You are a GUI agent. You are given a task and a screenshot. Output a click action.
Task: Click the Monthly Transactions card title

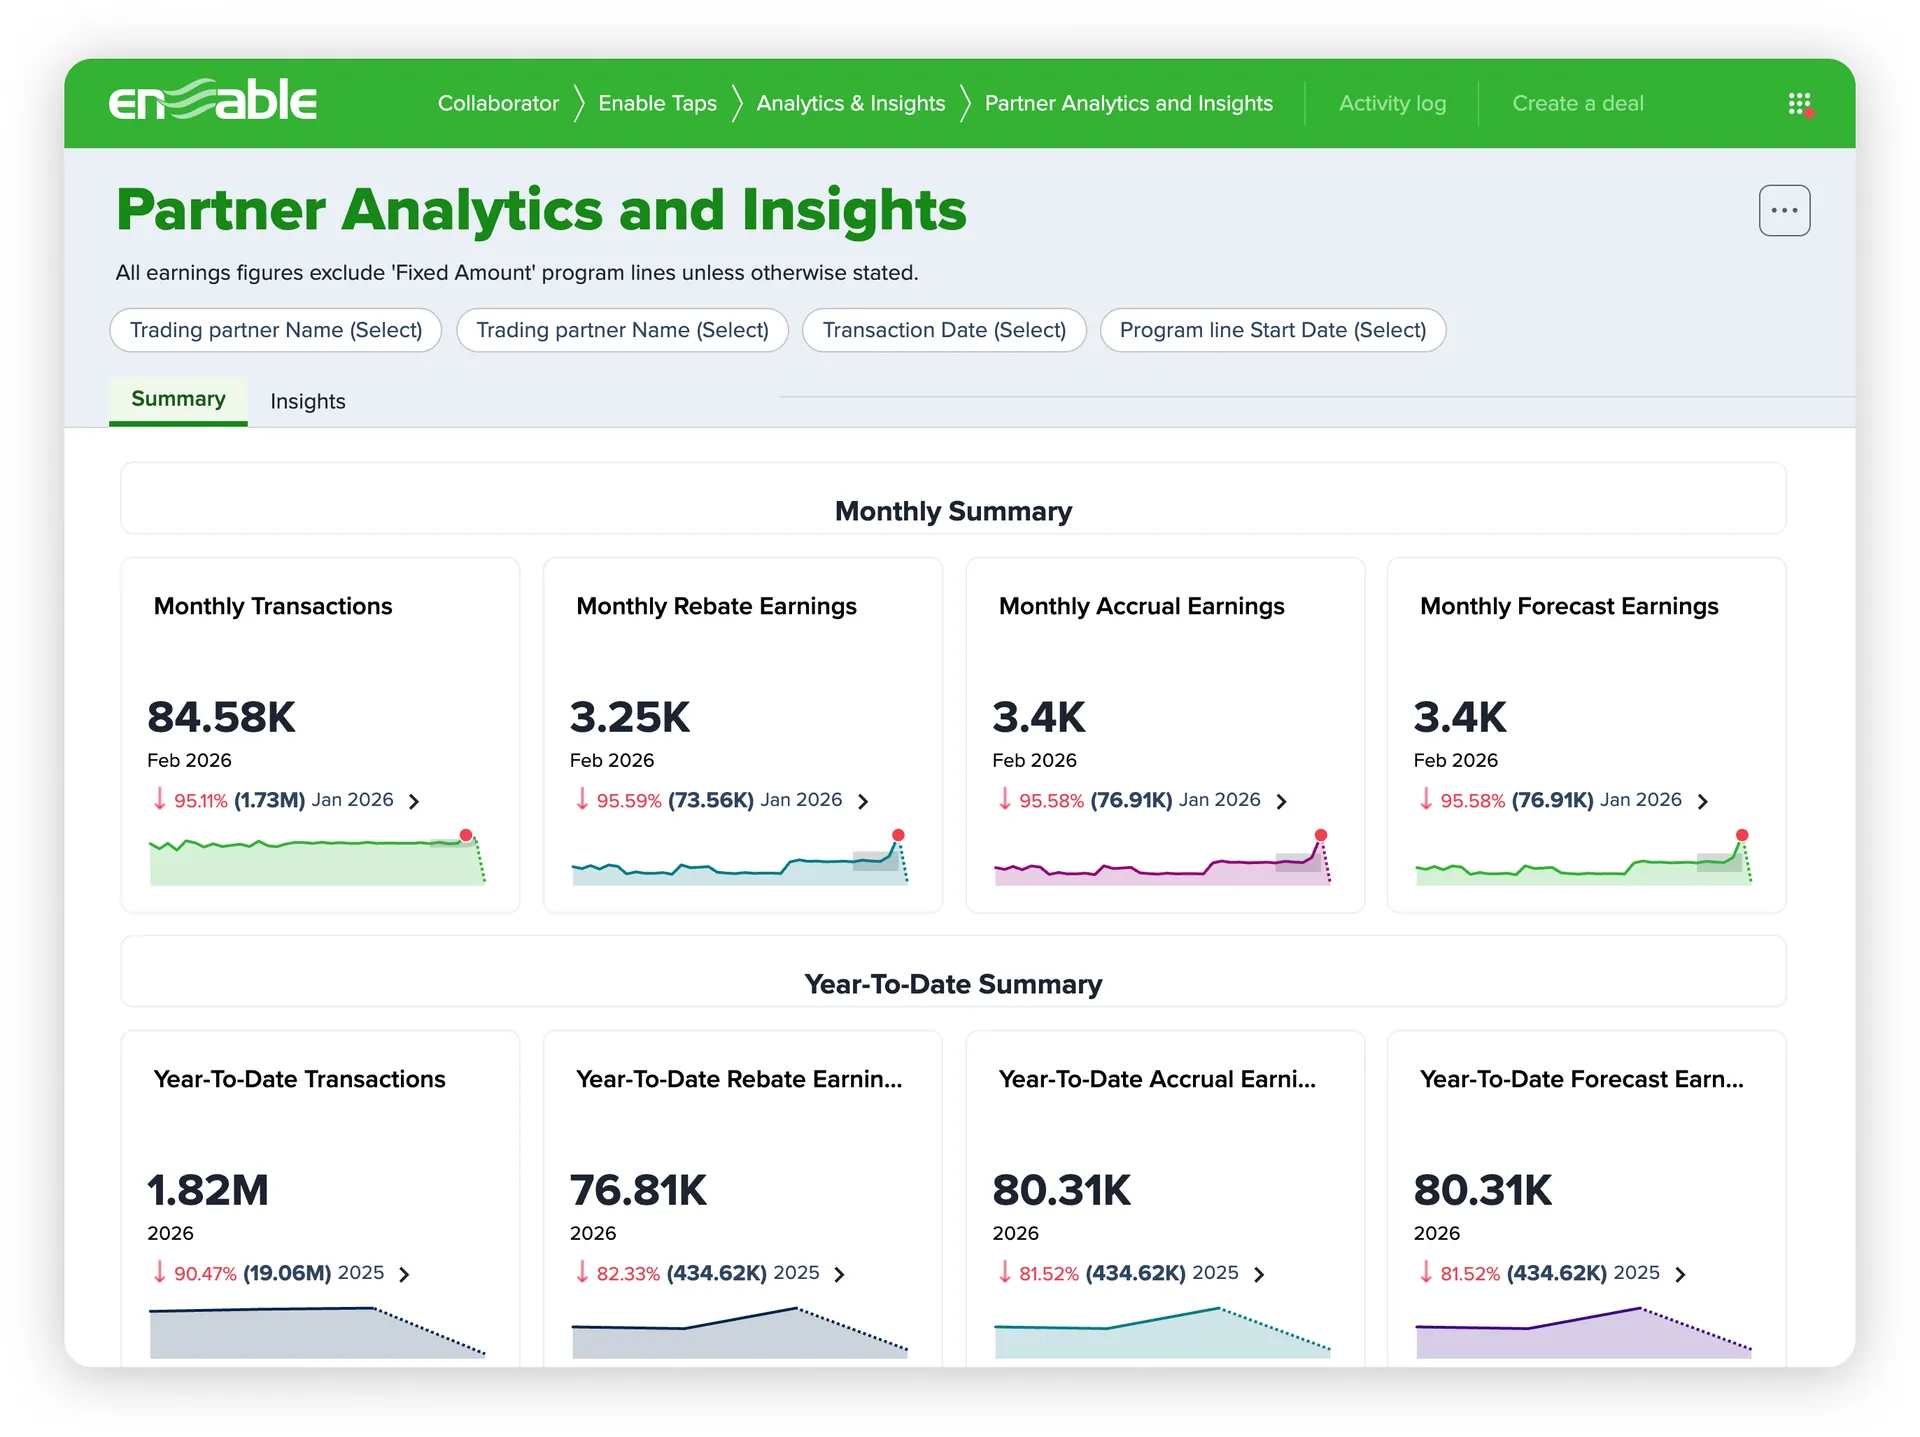[x=273, y=606]
